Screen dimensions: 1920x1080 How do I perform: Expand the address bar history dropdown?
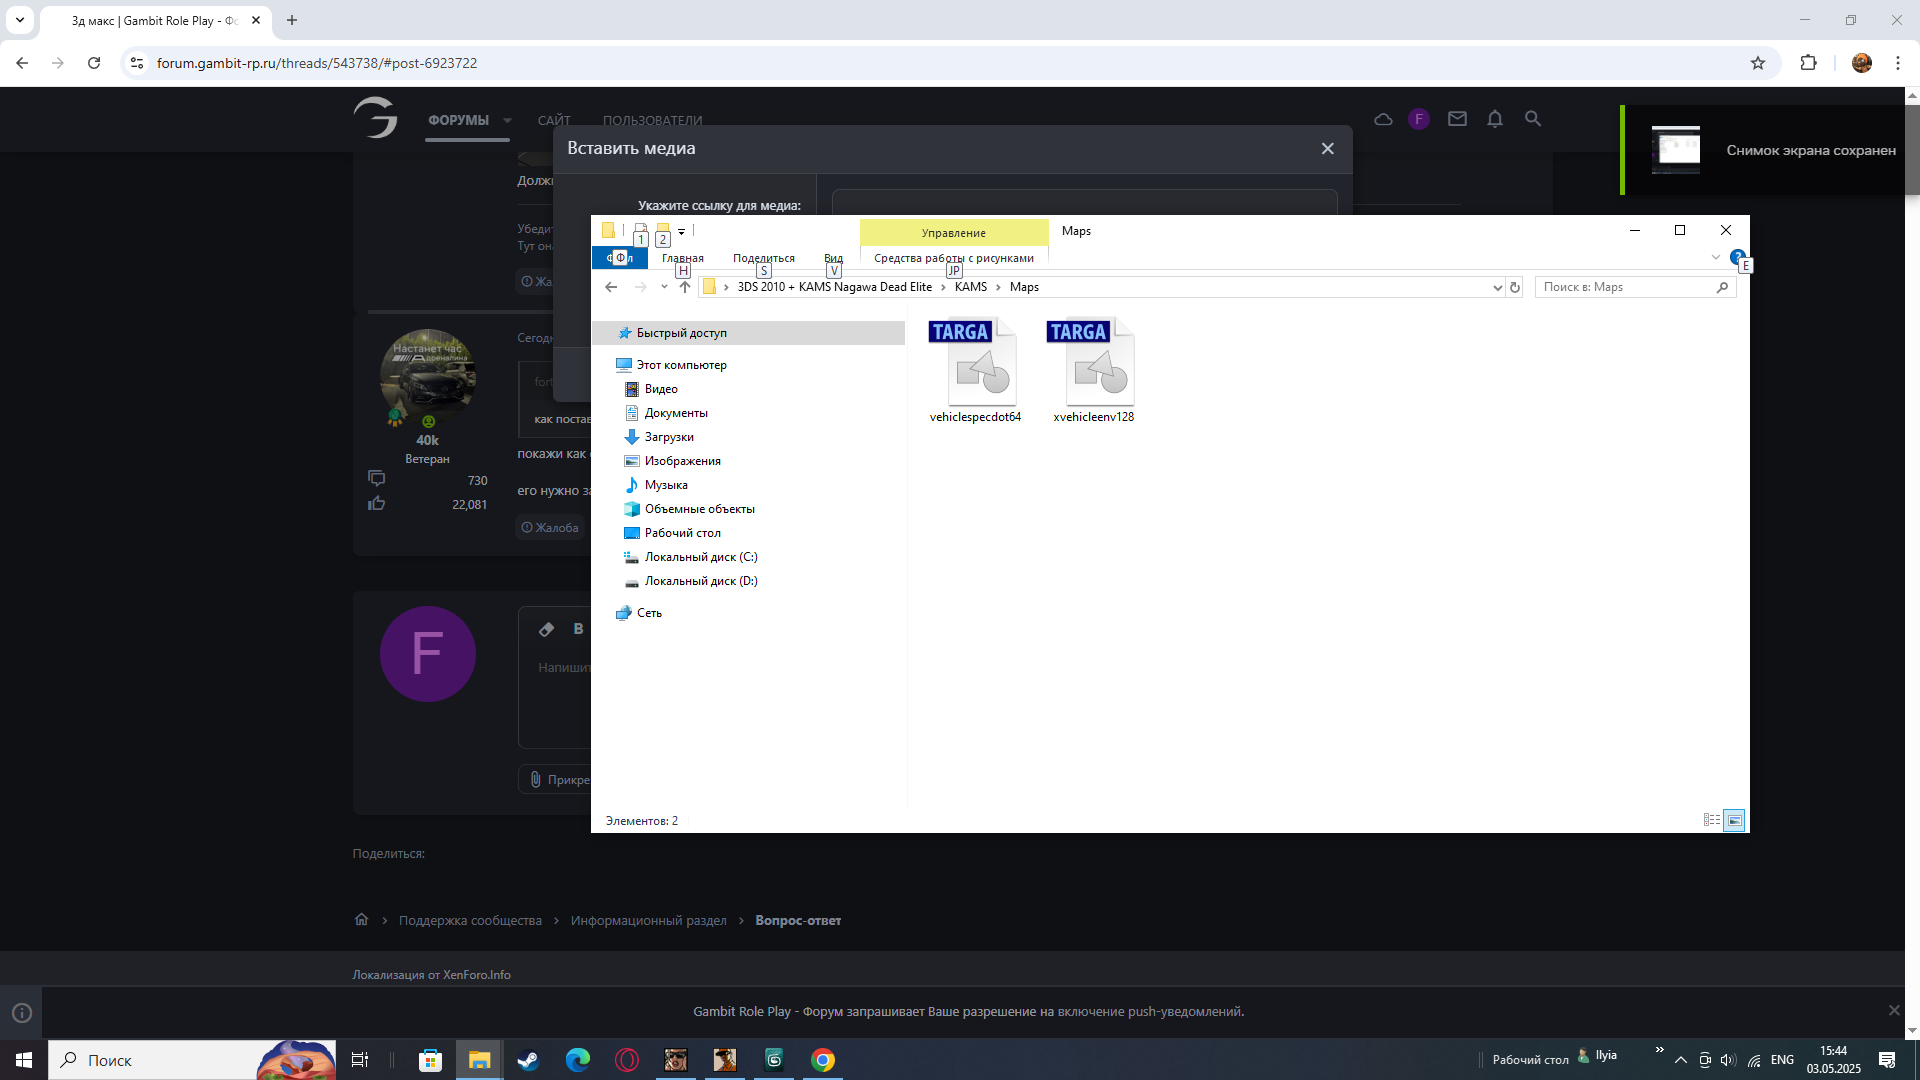(x=1497, y=287)
